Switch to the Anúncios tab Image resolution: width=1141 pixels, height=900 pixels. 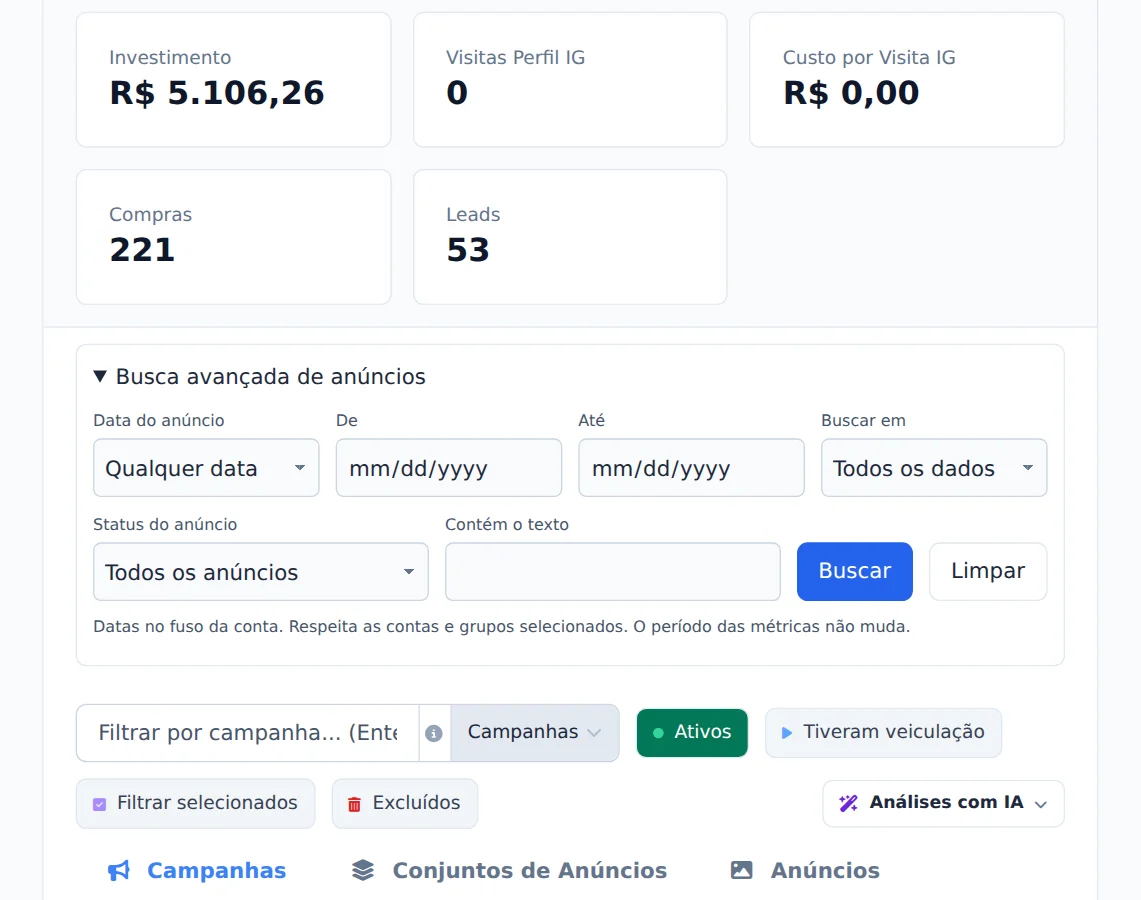pos(805,870)
